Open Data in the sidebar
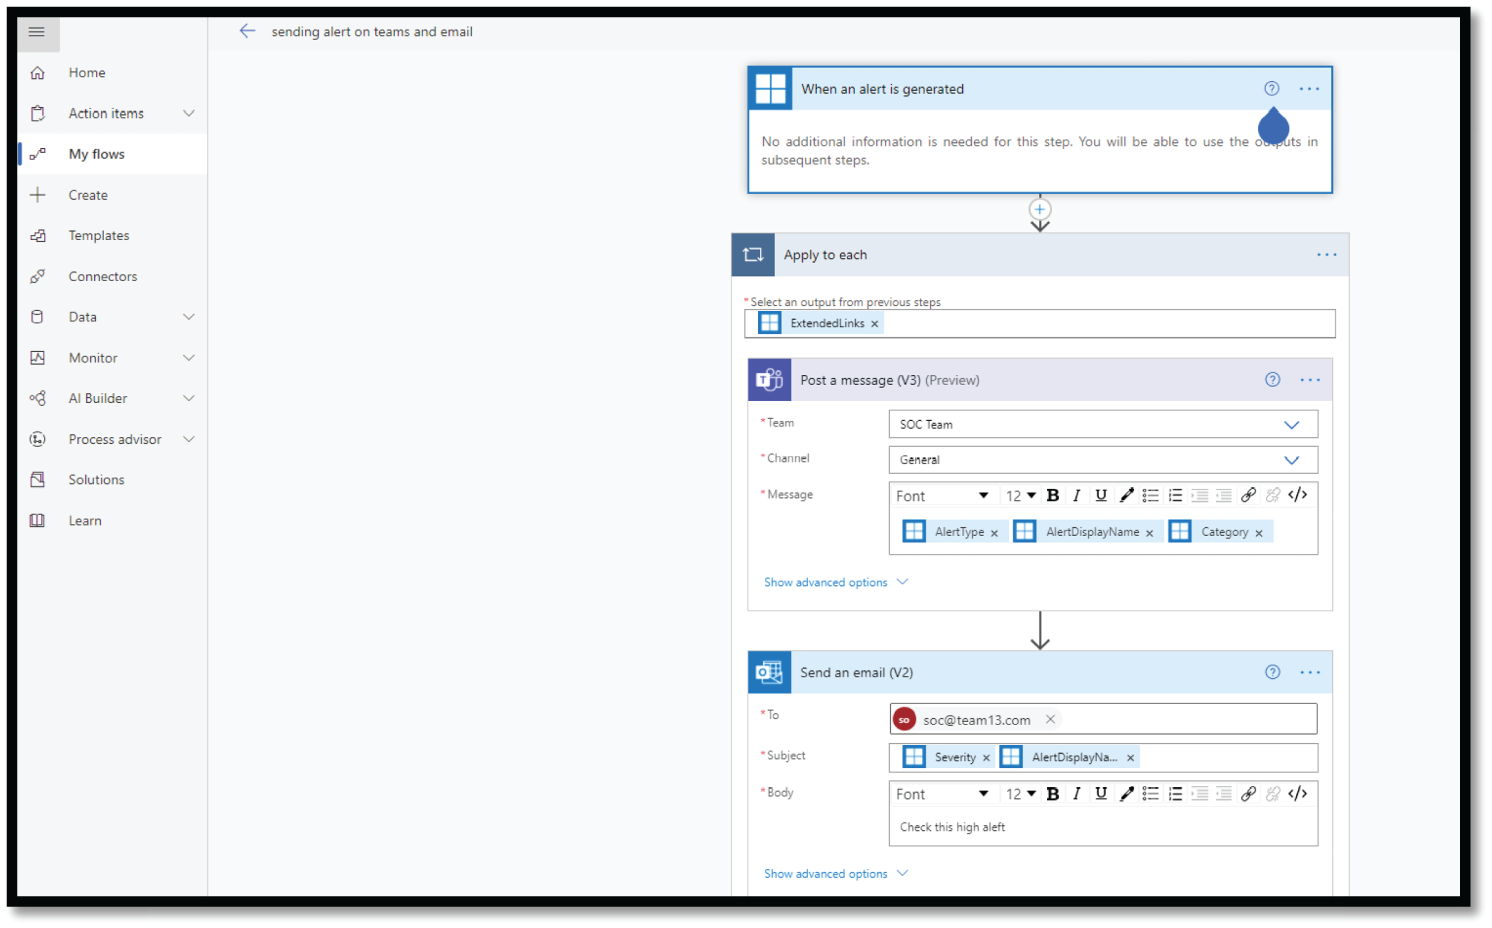Screen dimensions: 1492x928 (83, 317)
